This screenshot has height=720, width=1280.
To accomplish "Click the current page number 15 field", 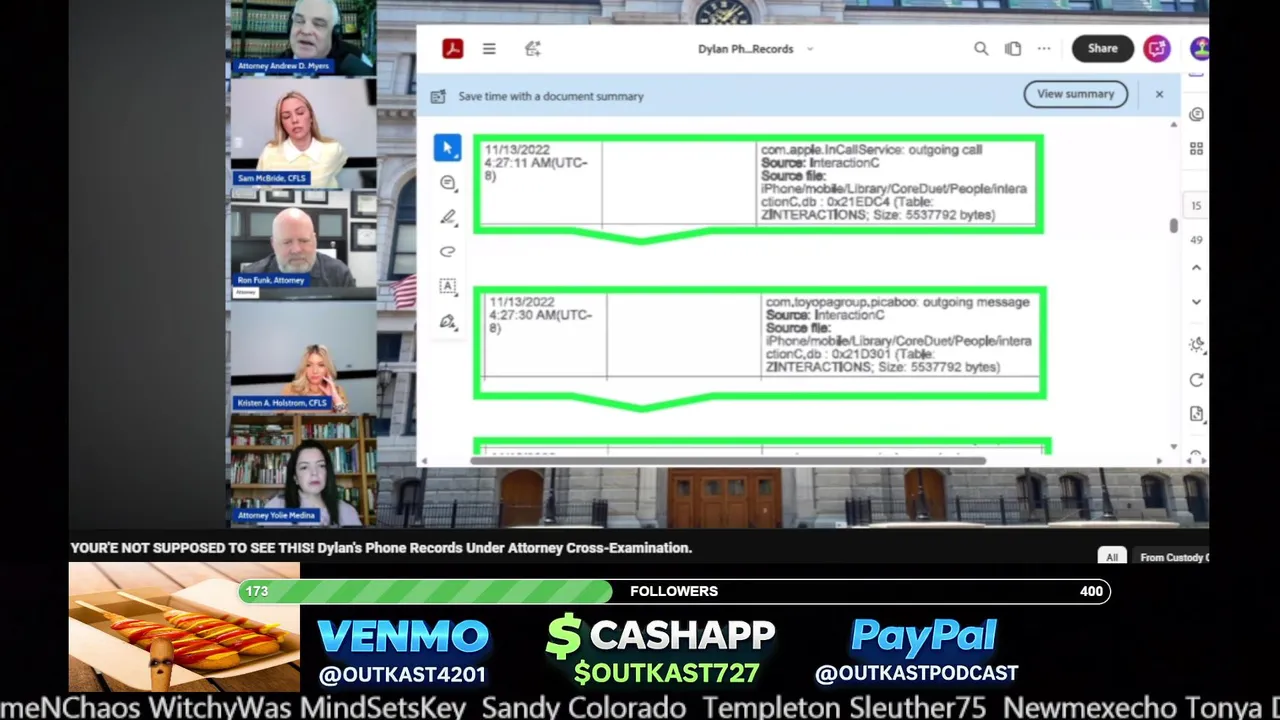I will coord(1196,205).
